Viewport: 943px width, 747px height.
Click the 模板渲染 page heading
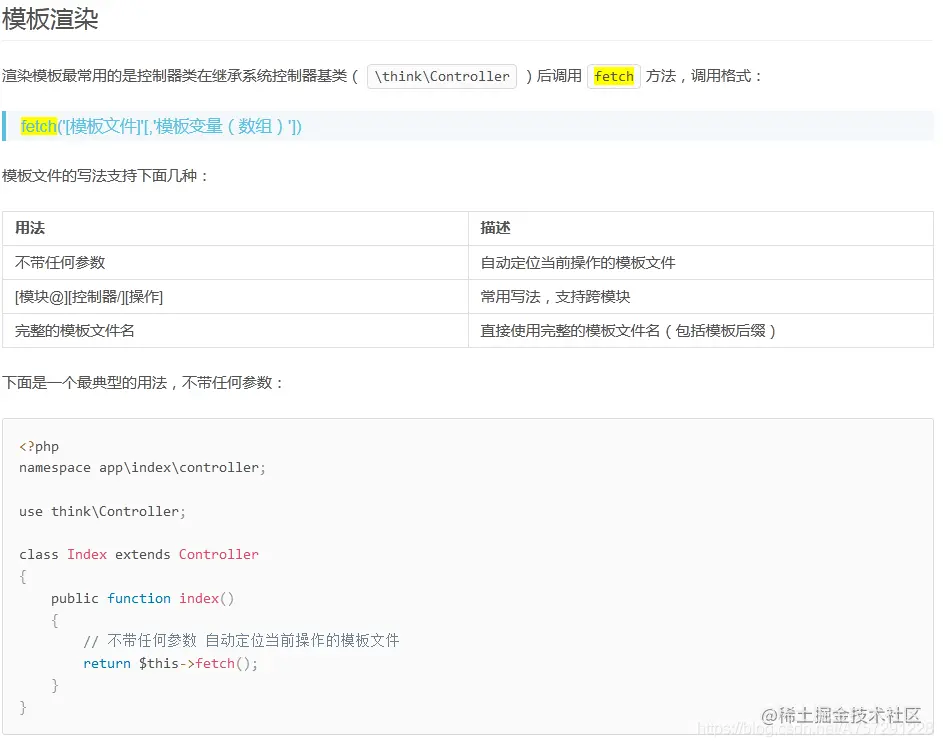click(50, 19)
